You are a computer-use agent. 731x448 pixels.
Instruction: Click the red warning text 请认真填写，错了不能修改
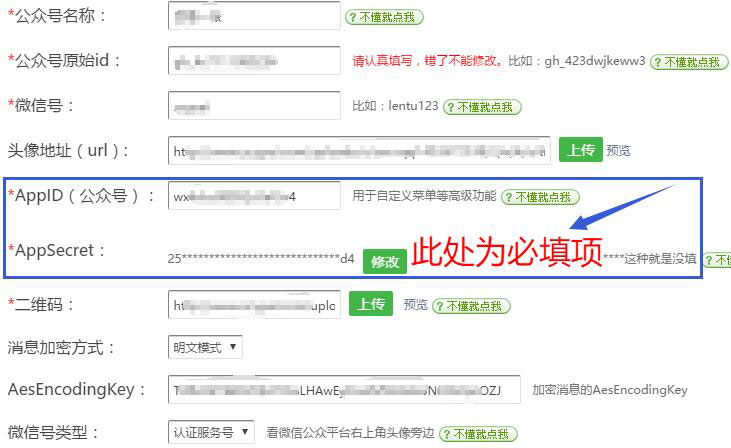(428, 61)
